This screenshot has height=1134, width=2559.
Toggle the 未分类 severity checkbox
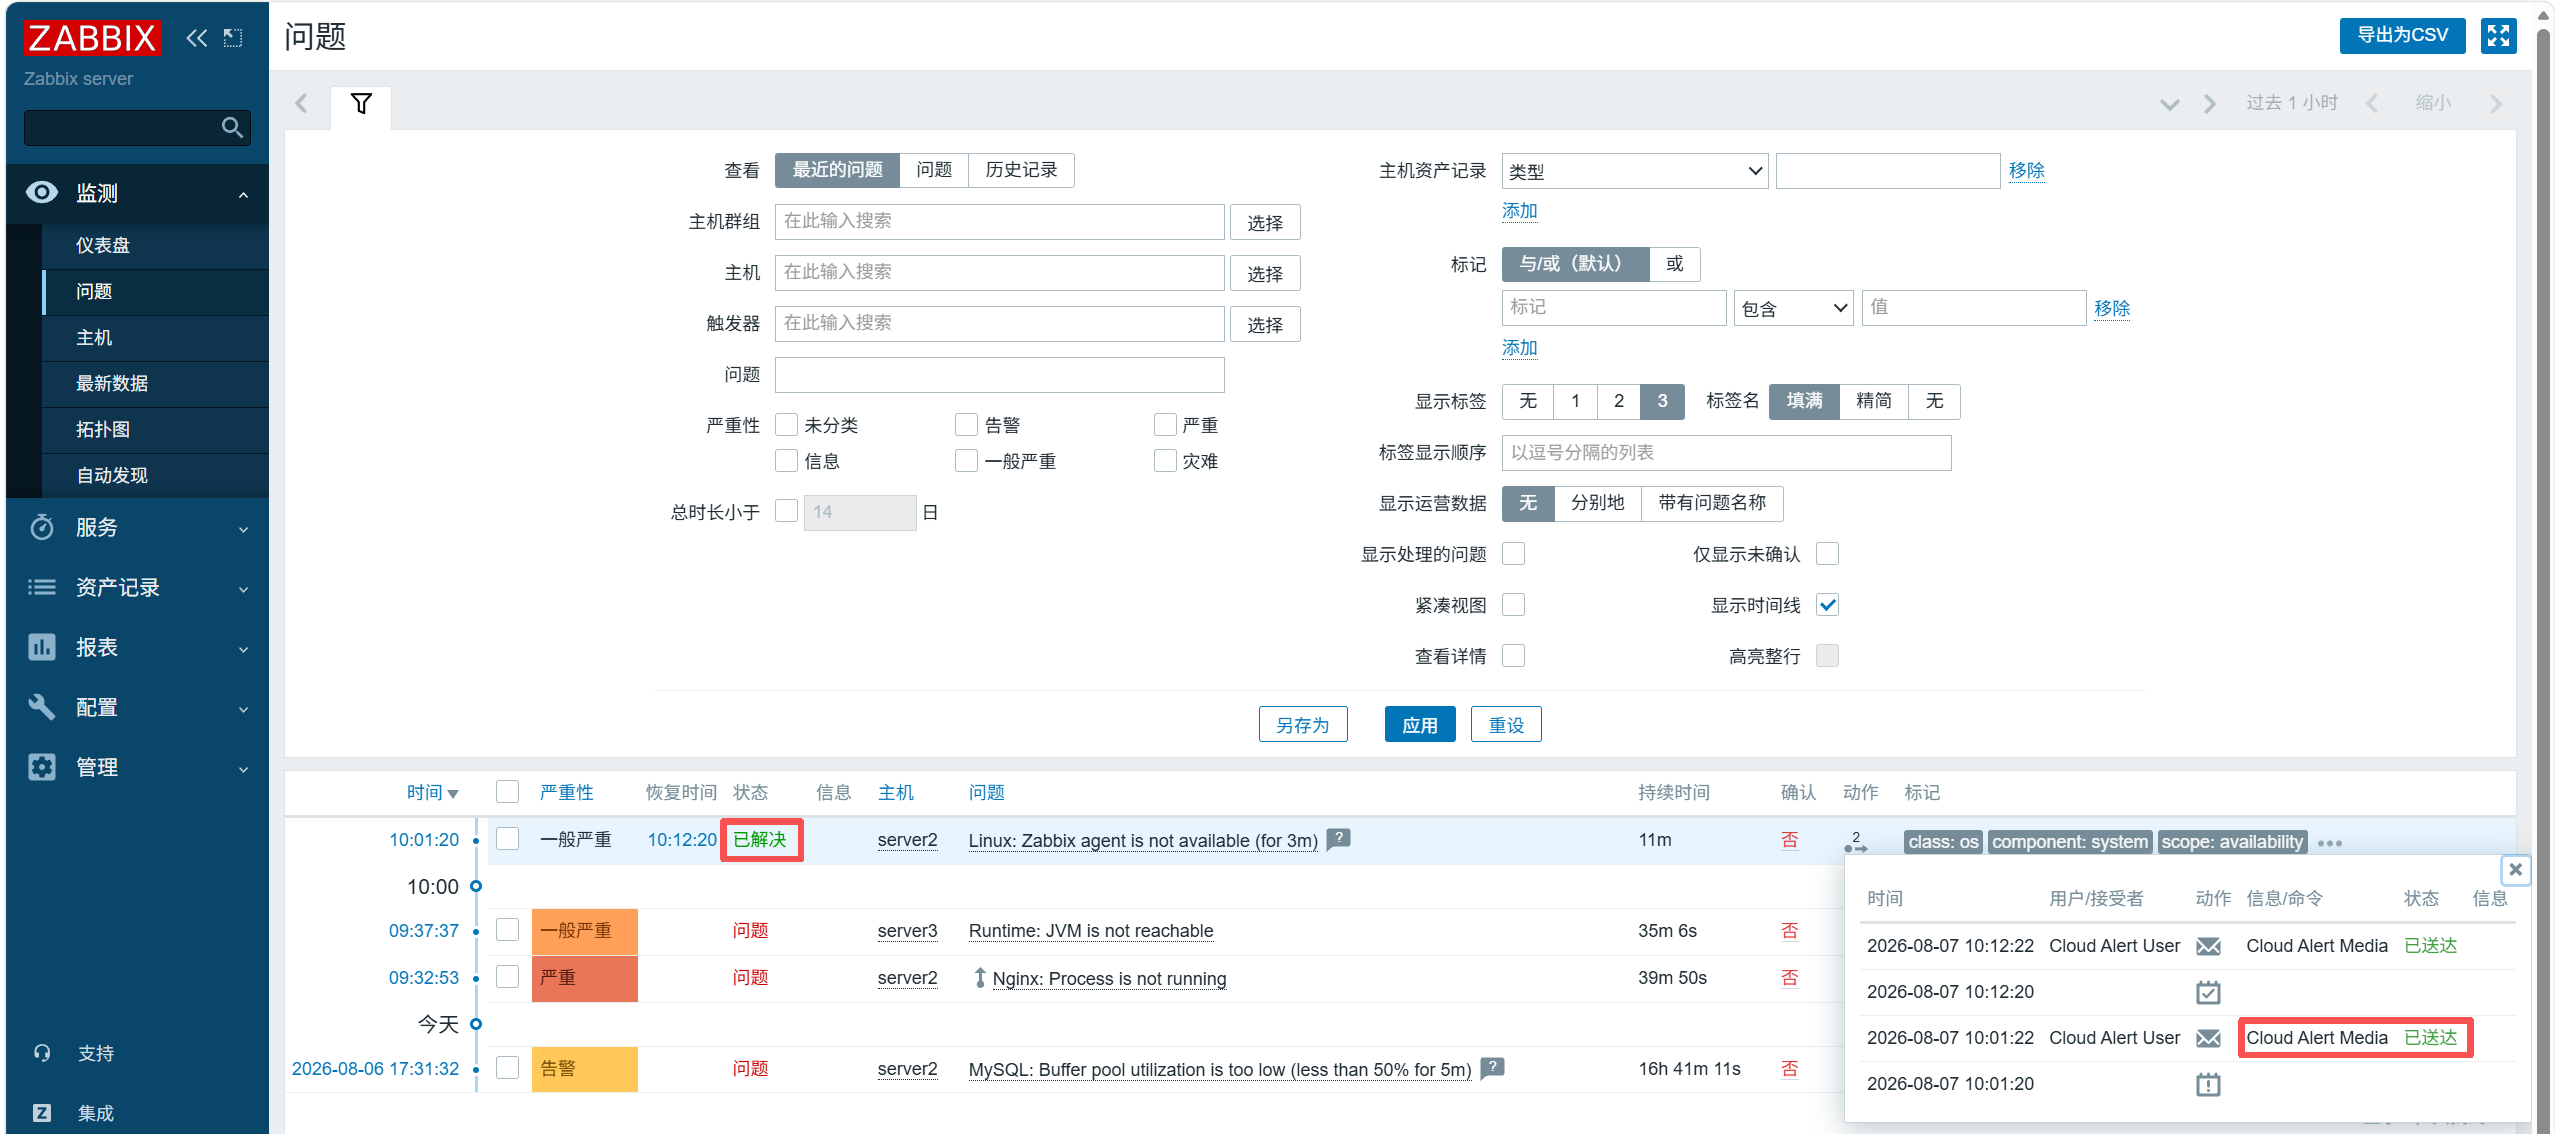coord(787,425)
